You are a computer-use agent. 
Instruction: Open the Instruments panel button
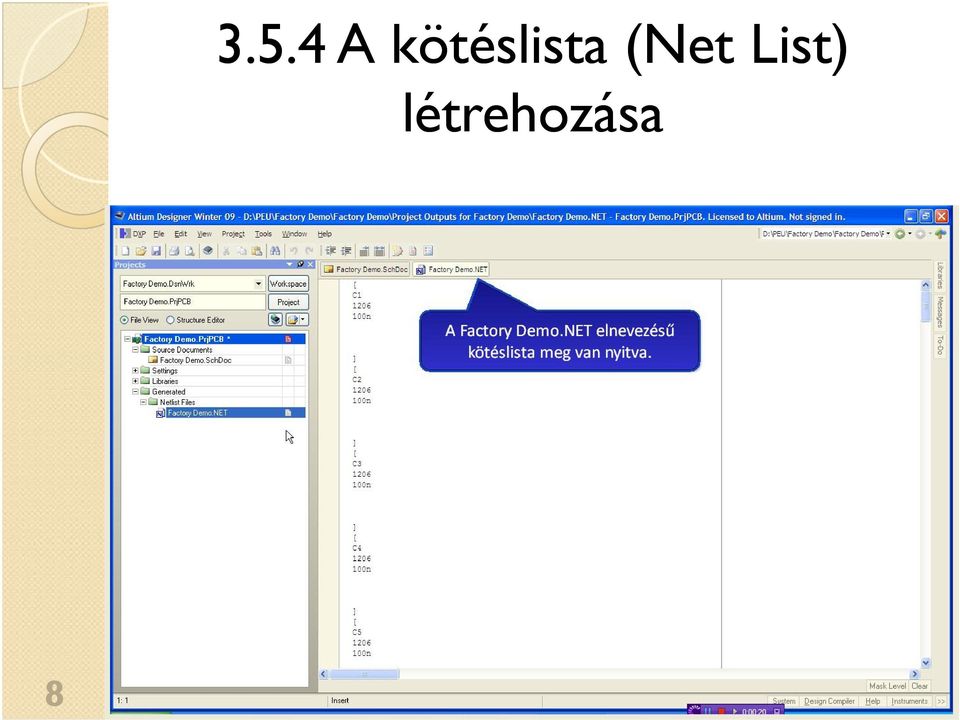(x=909, y=701)
